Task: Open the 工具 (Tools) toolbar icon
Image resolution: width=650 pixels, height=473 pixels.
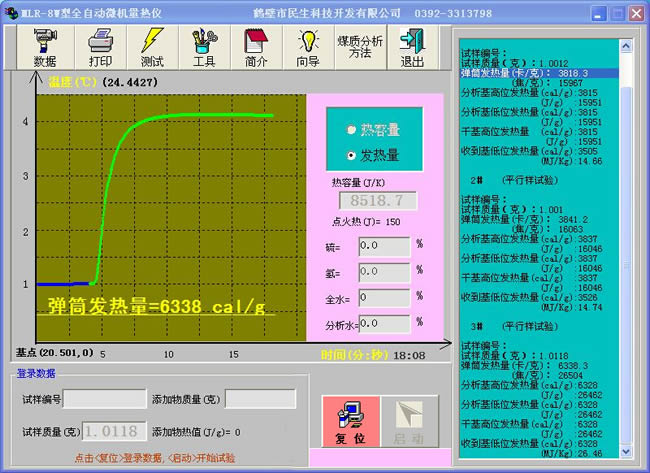Action: [x=204, y=47]
